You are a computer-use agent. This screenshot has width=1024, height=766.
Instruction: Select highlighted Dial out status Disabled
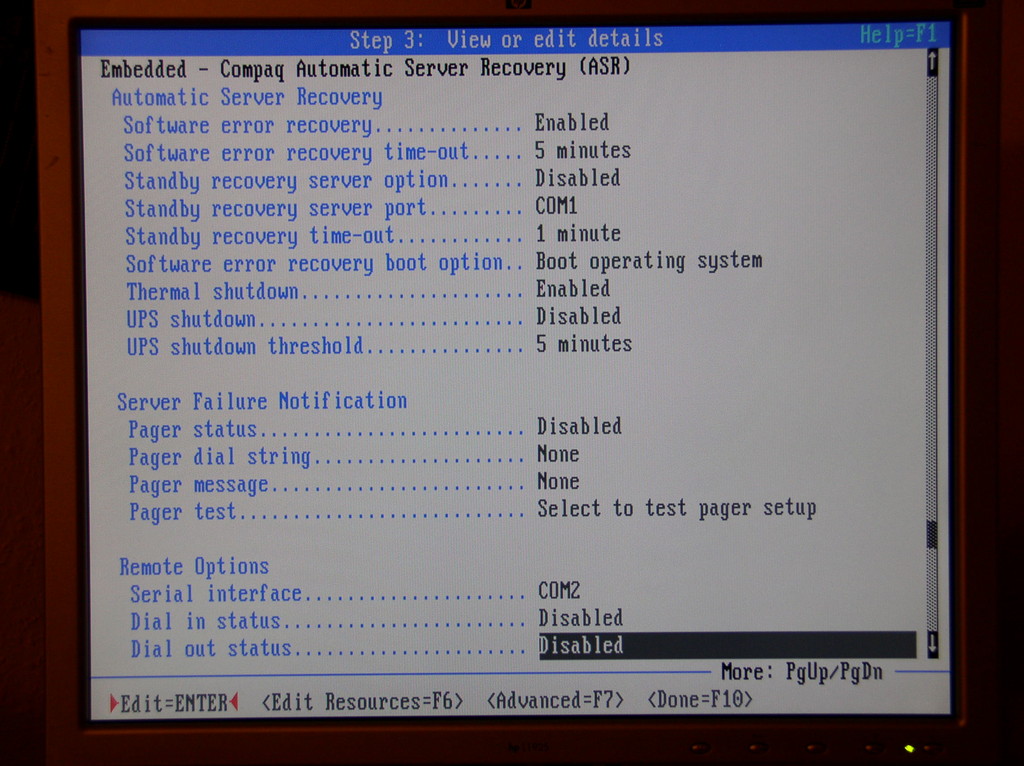(581, 646)
